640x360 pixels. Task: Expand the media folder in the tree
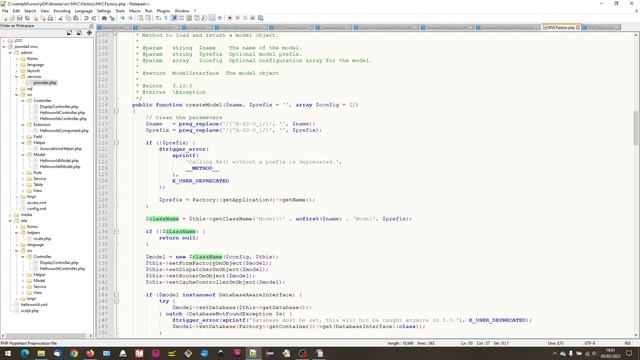pyautogui.click(x=10, y=215)
